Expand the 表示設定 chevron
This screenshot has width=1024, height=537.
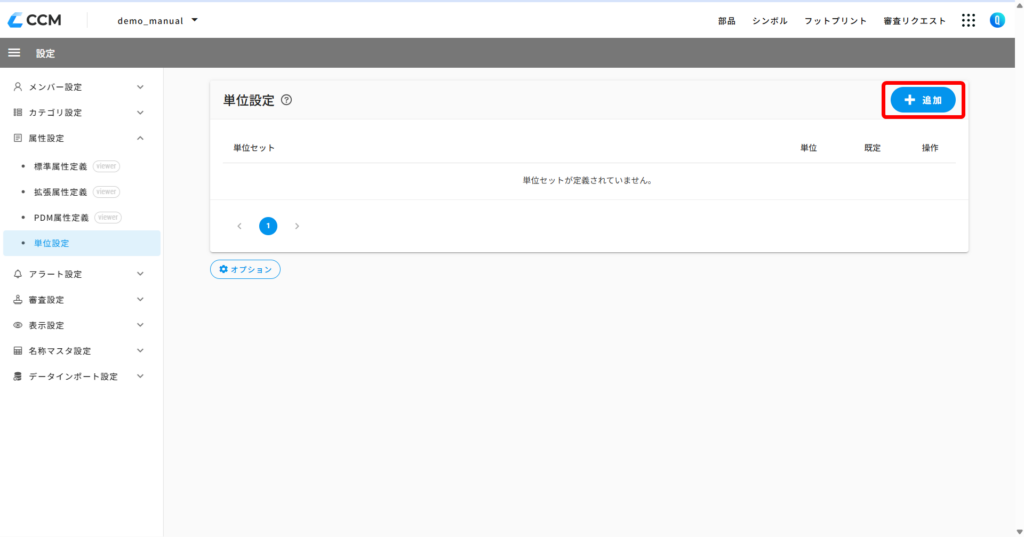pos(140,325)
